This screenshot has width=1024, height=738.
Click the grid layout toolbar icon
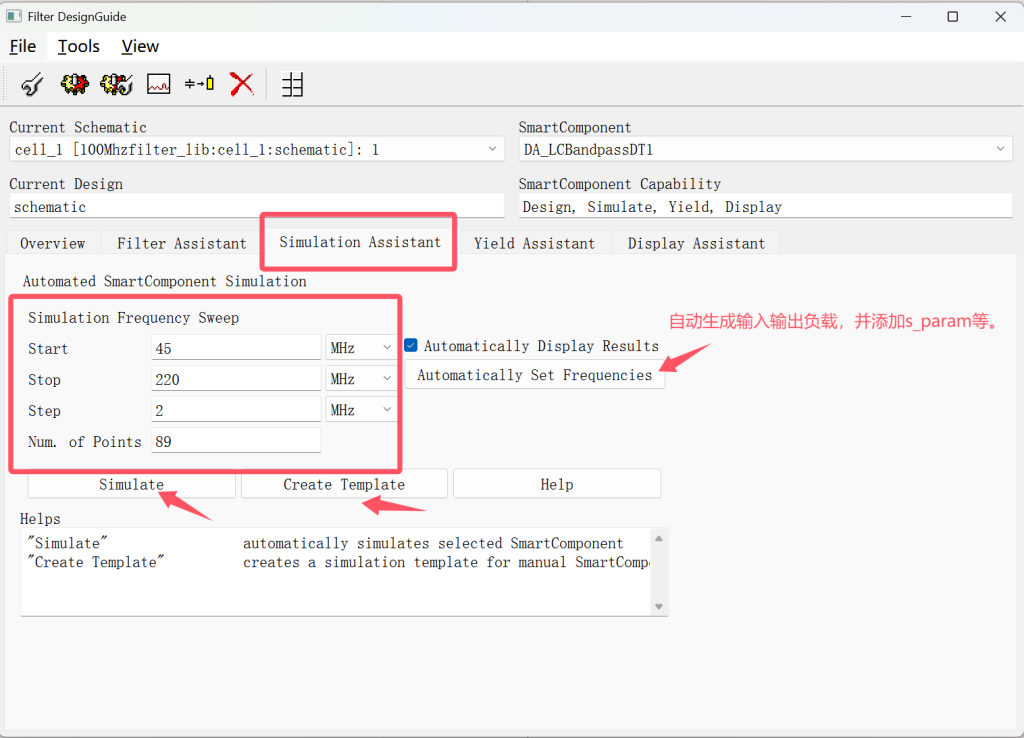coord(292,84)
